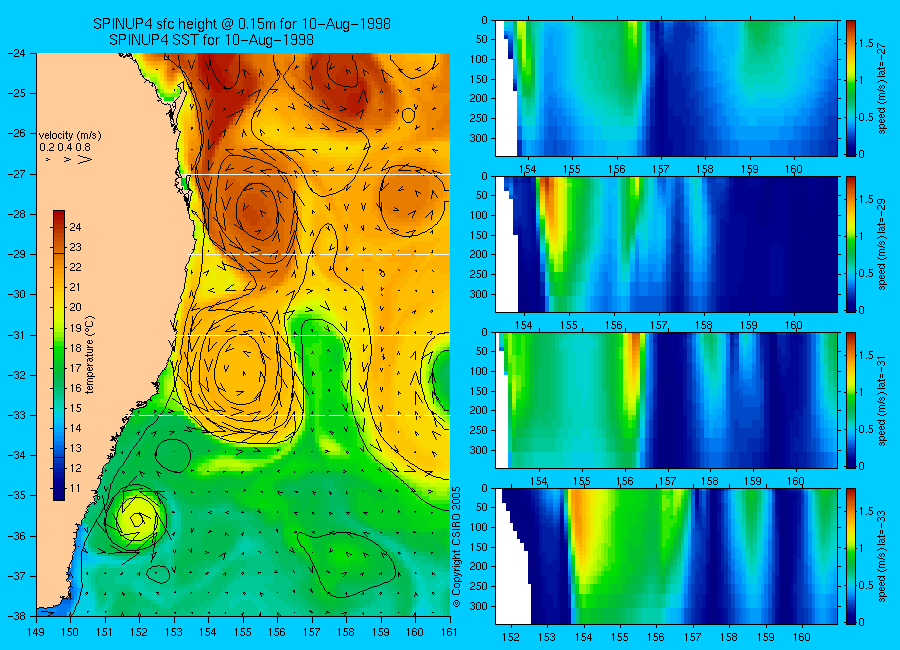This screenshot has height=650, width=900.
Task: Click the '-38' latitude label on map axis
Action: click(17, 616)
